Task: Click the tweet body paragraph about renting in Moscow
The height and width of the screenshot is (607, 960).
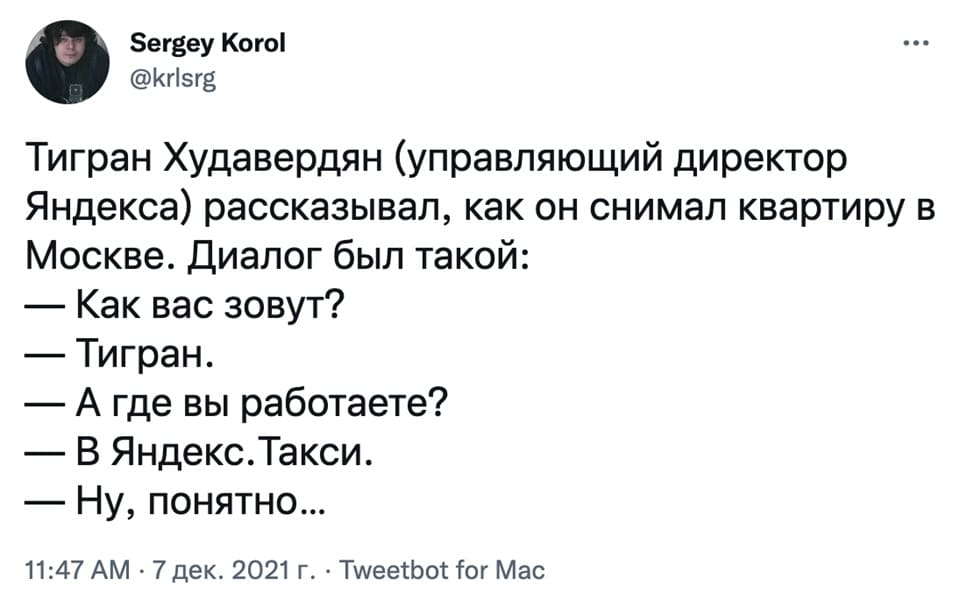Action: coord(400,205)
